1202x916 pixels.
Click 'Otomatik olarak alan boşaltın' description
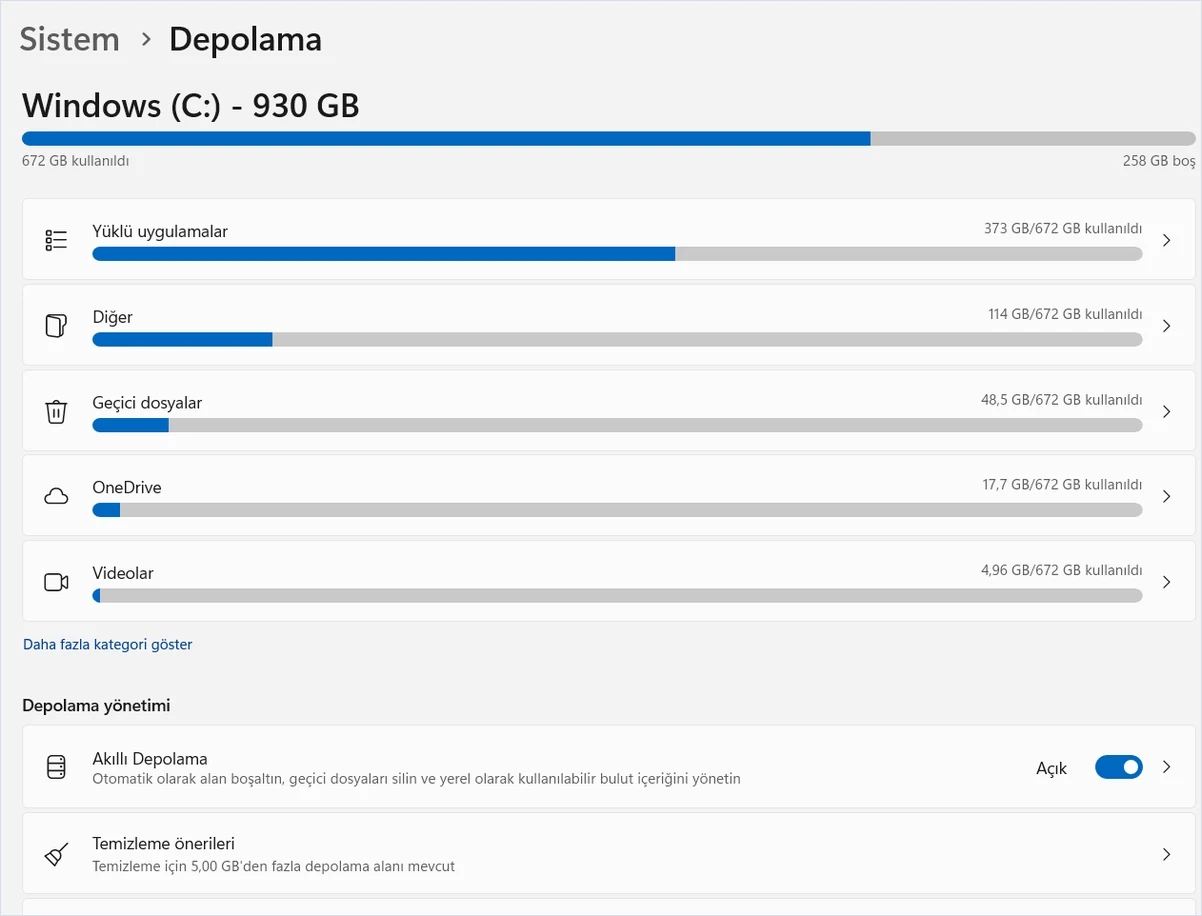click(417, 779)
